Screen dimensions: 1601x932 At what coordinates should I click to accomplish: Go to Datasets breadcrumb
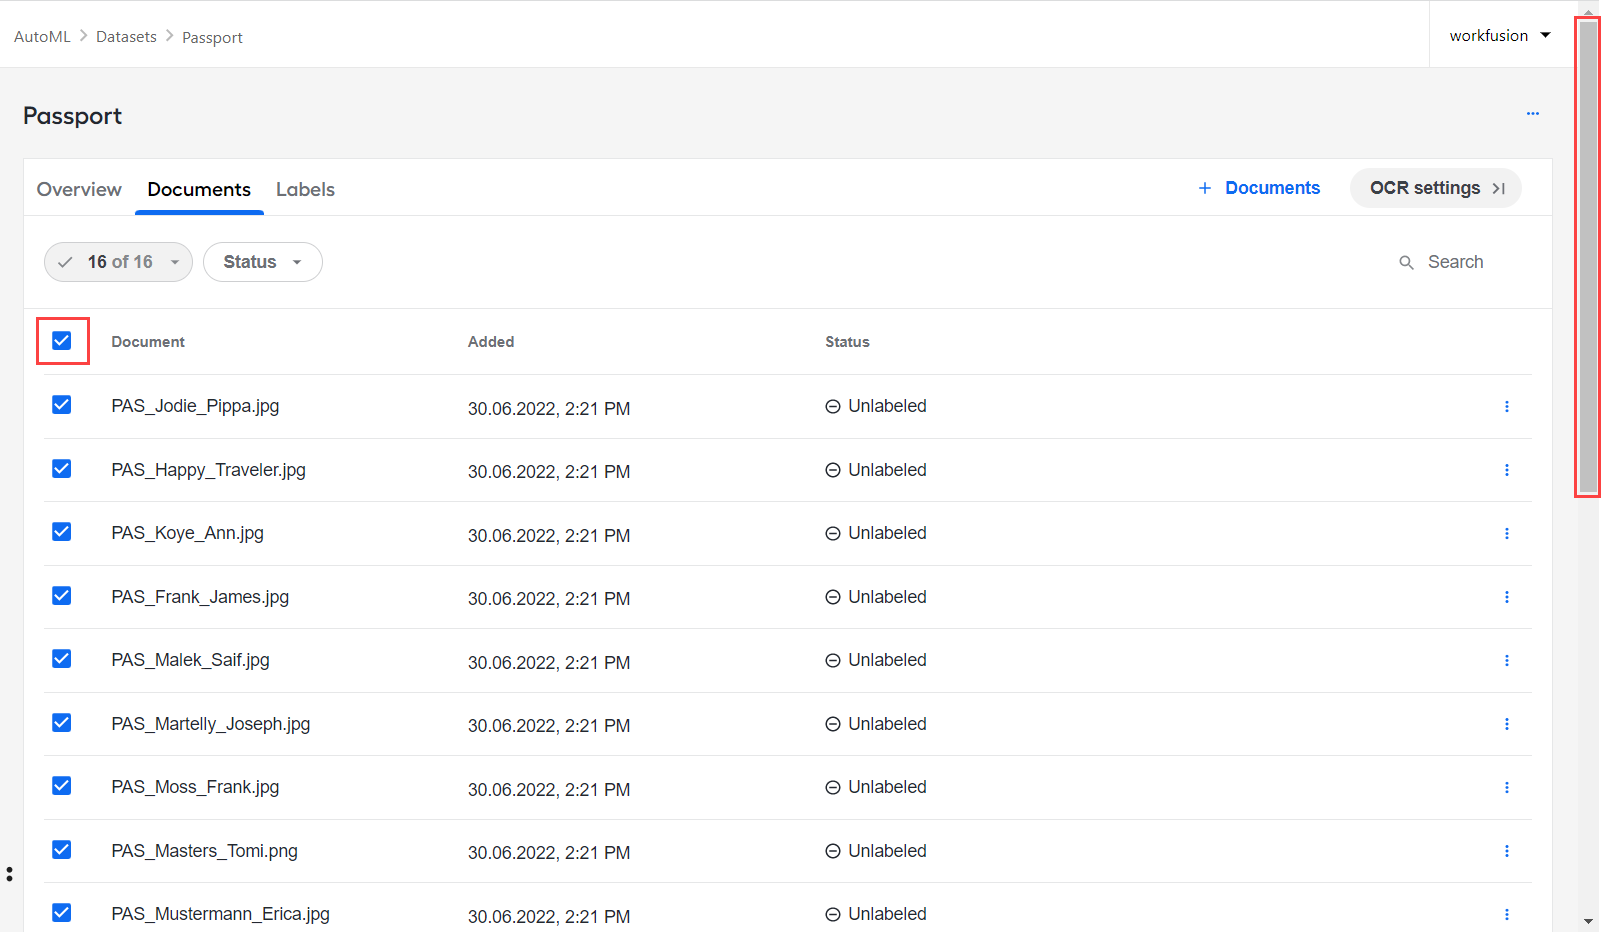click(126, 37)
